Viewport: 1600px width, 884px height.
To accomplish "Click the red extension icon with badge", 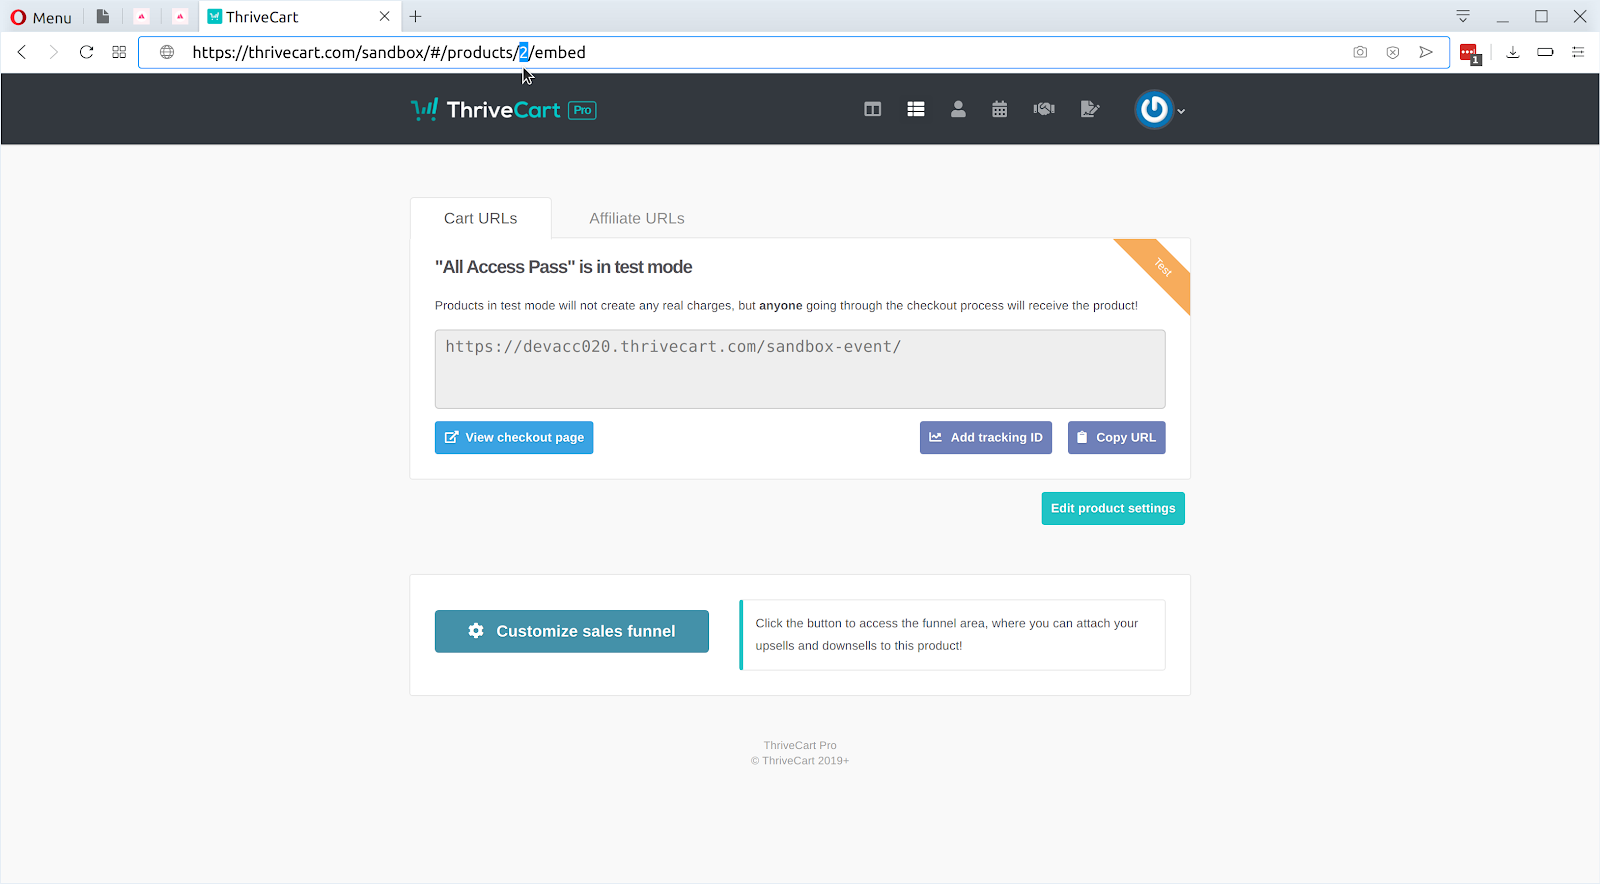I will pyautogui.click(x=1469, y=53).
